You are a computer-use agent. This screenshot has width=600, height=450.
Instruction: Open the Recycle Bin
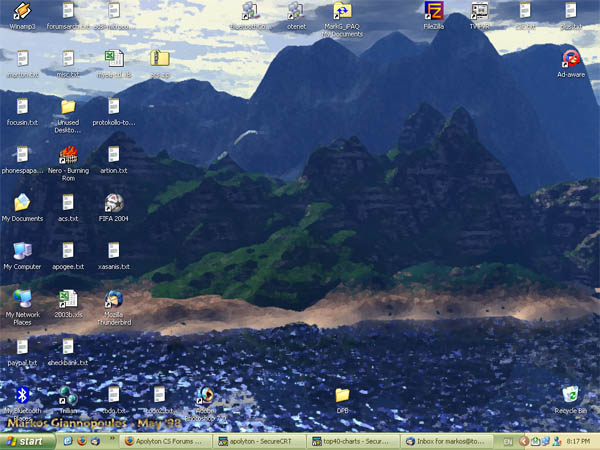point(570,396)
